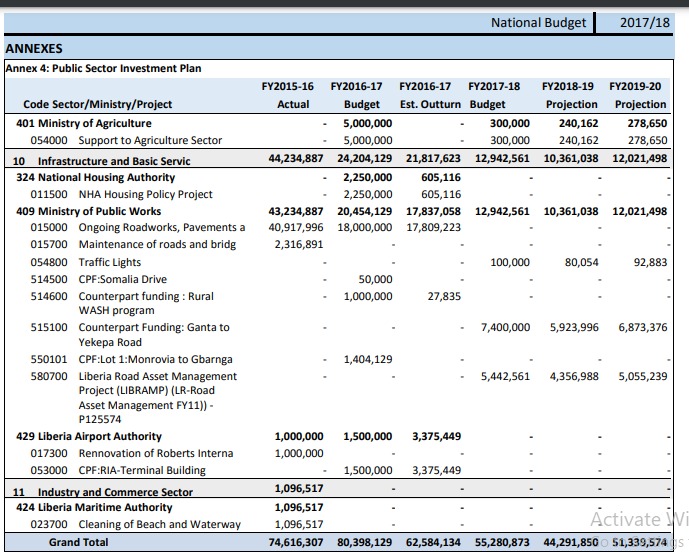Click the Support to Agriculture Sector project
Screen dimensions: 689x552
(x=150, y=140)
